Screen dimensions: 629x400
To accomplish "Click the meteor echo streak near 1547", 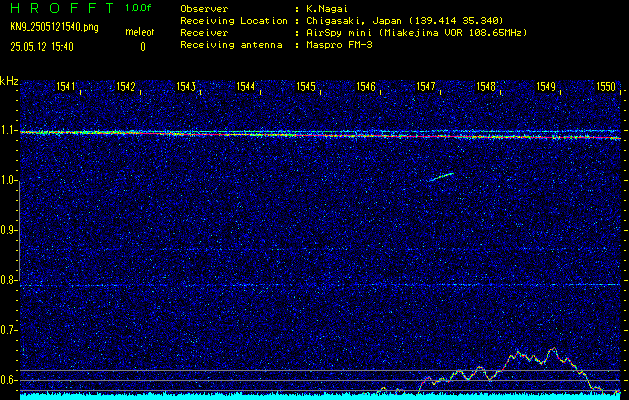I will coord(442,177).
